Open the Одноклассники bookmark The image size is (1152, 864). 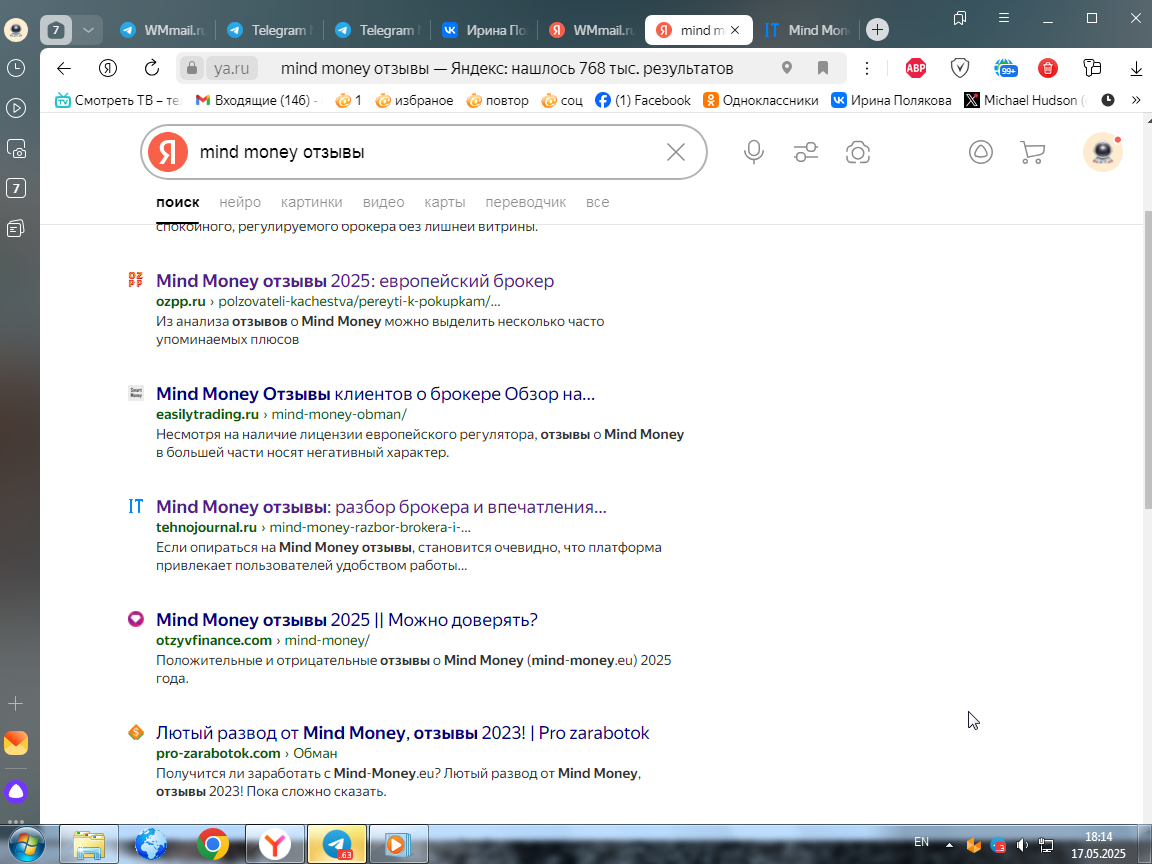tap(761, 100)
